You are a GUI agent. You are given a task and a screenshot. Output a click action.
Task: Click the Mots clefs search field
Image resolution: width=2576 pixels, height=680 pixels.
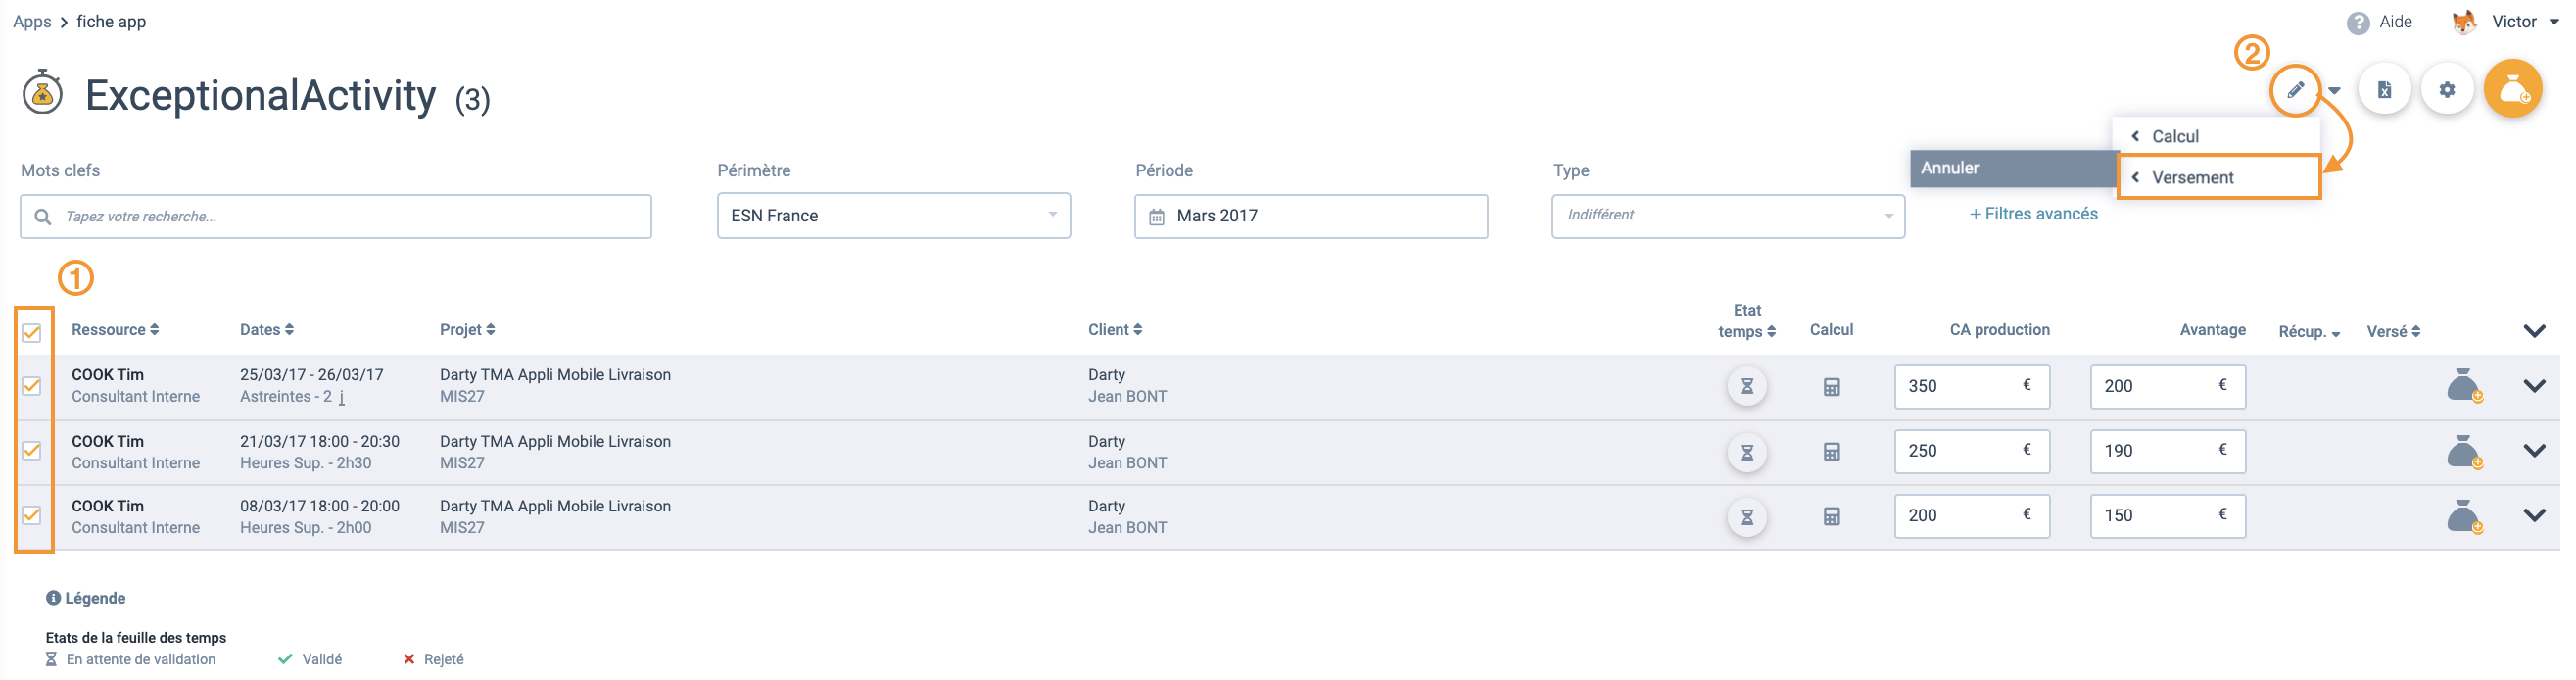[x=336, y=216]
